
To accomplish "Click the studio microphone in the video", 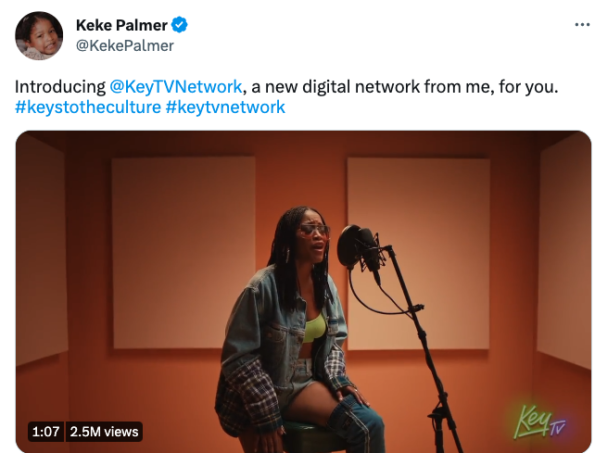I will pyautogui.click(x=359, y=249).
